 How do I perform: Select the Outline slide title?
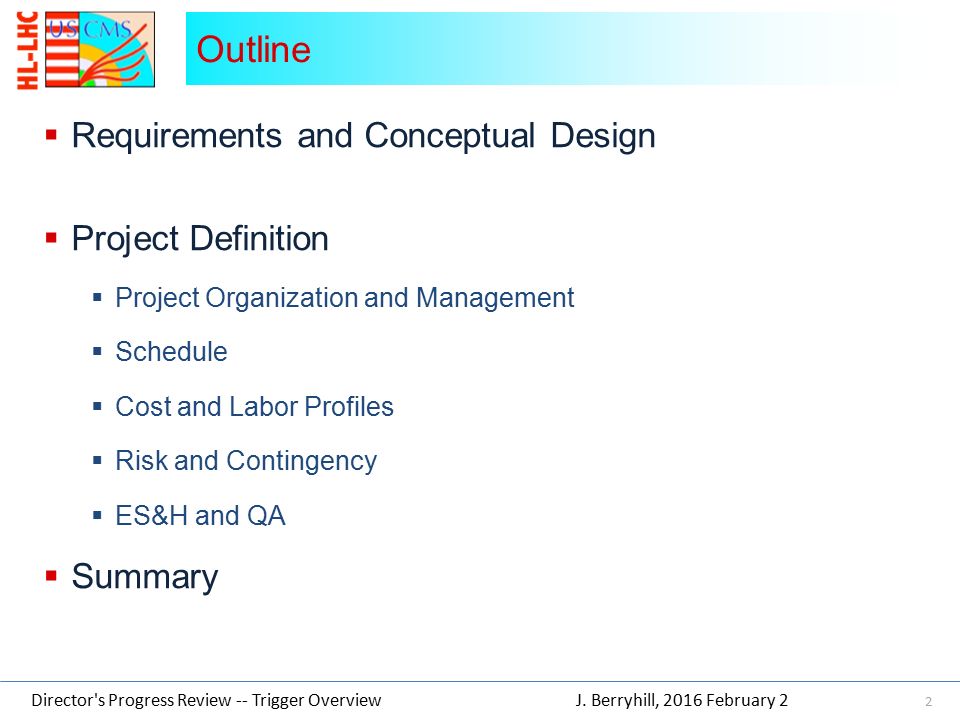253,50
